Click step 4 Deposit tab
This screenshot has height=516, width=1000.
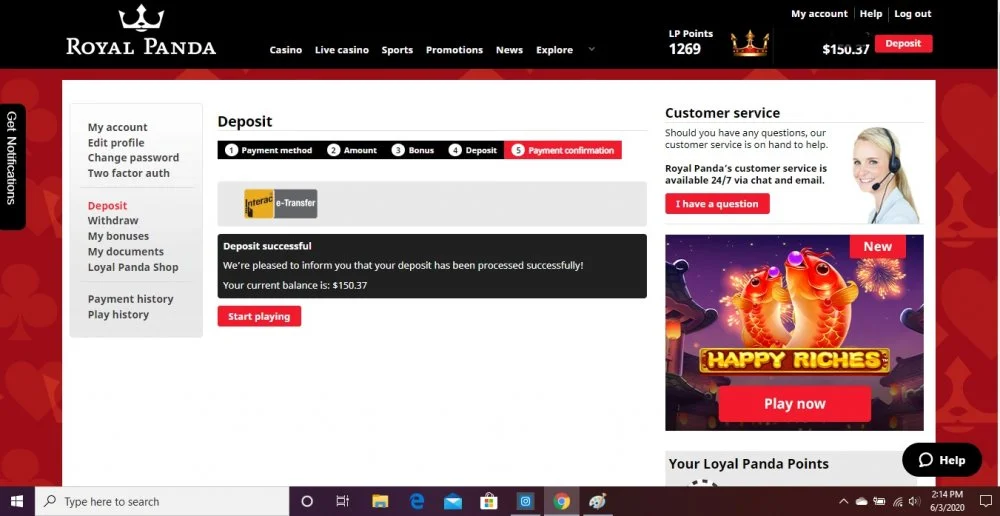(x=473, y=151)
